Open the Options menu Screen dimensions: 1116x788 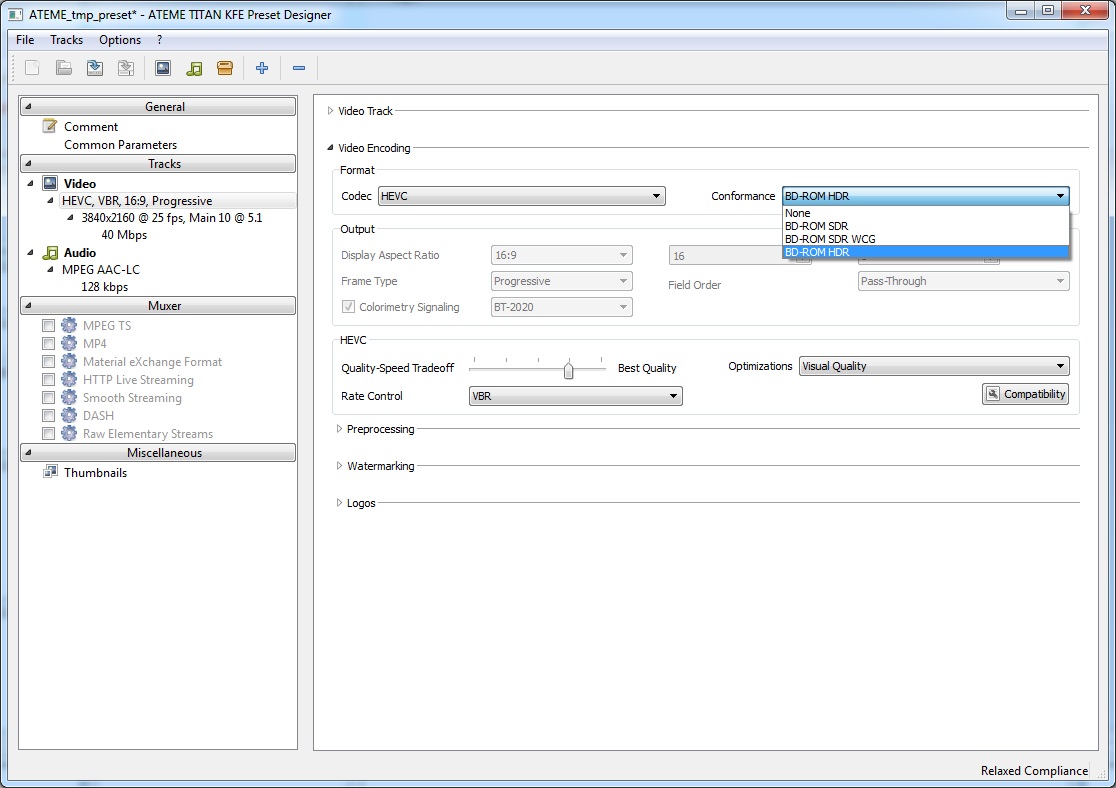(x=119, y=40)
